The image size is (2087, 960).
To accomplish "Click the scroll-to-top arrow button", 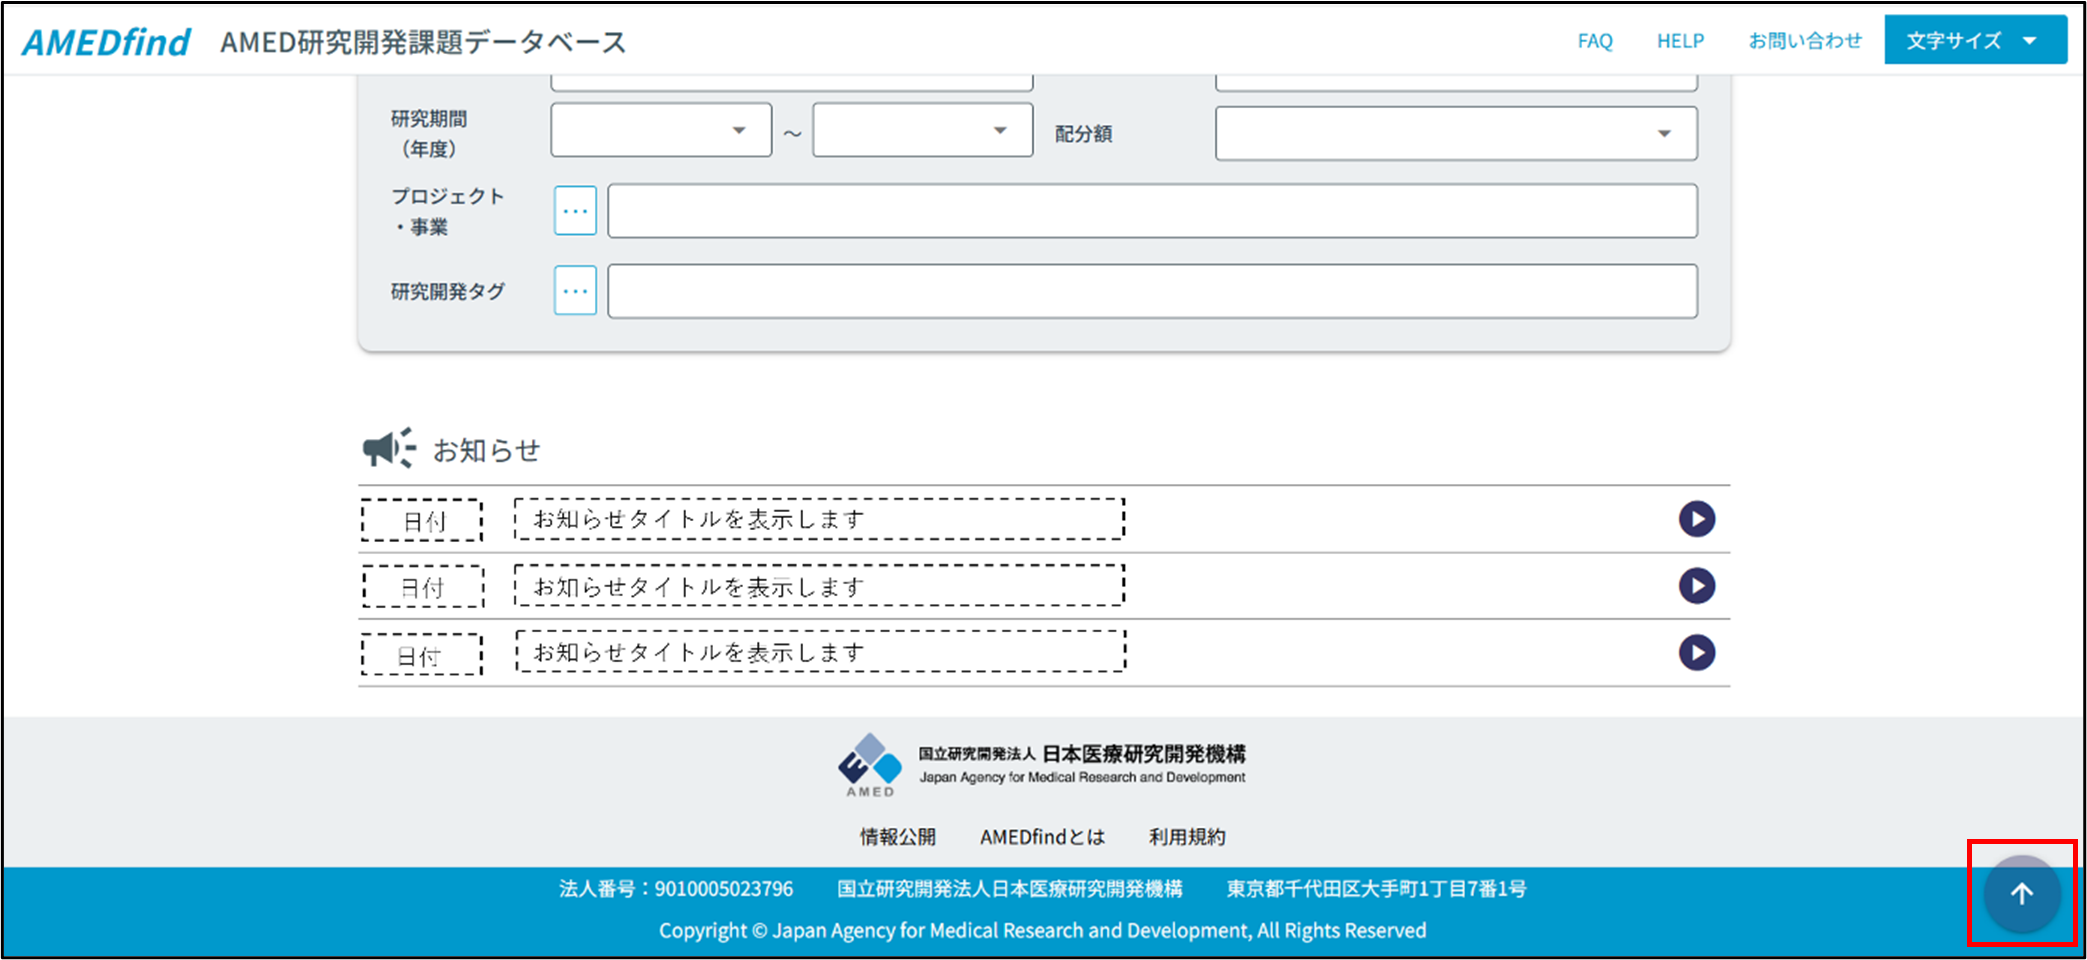I will (x=2021, y=894).
